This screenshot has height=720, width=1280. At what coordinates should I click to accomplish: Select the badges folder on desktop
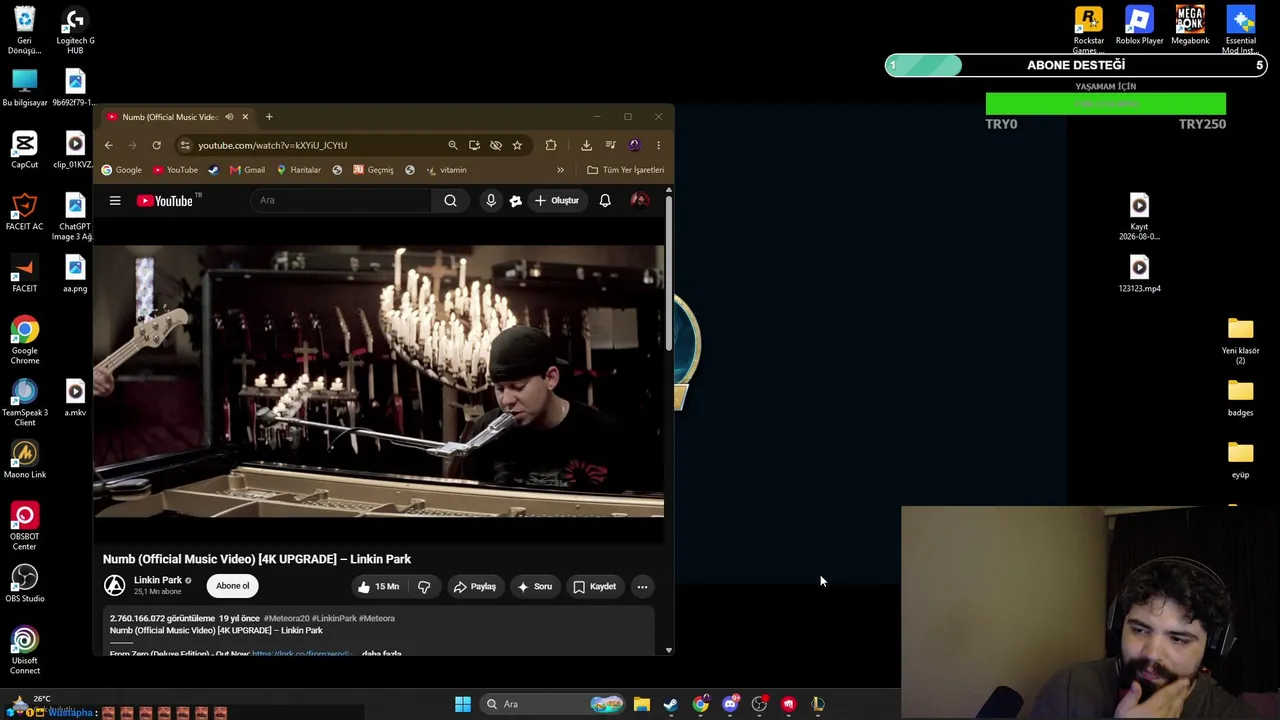tap(1240, 398)
